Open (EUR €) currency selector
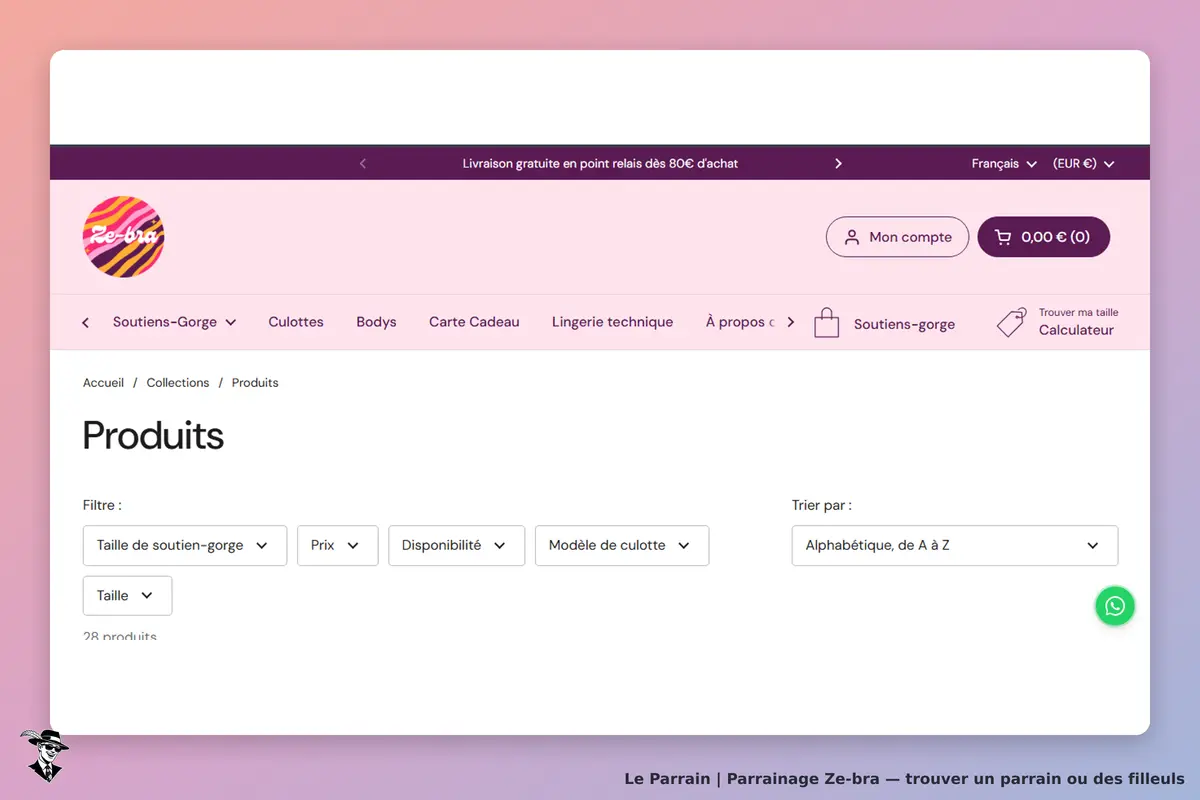1200x800 pixels. 1084,163
